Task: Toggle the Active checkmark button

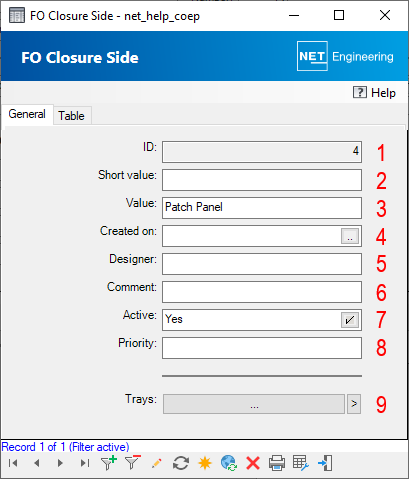Action: 350,320
